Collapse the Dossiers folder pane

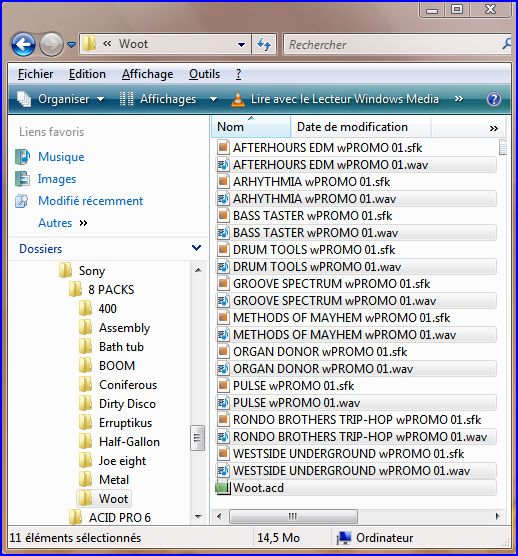coord(196,248)
